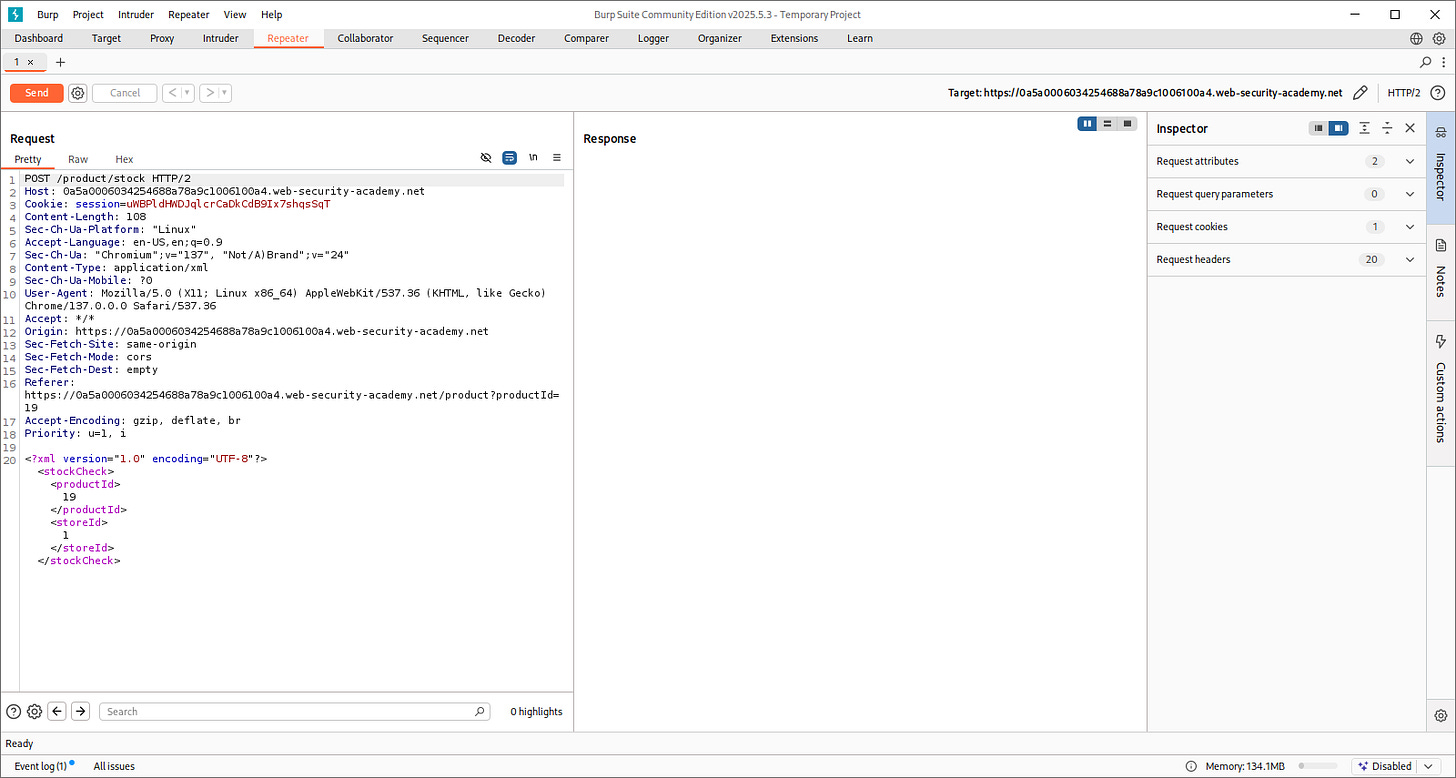Switch to top/bottom request/response layout

click(x=1108, y=124)
